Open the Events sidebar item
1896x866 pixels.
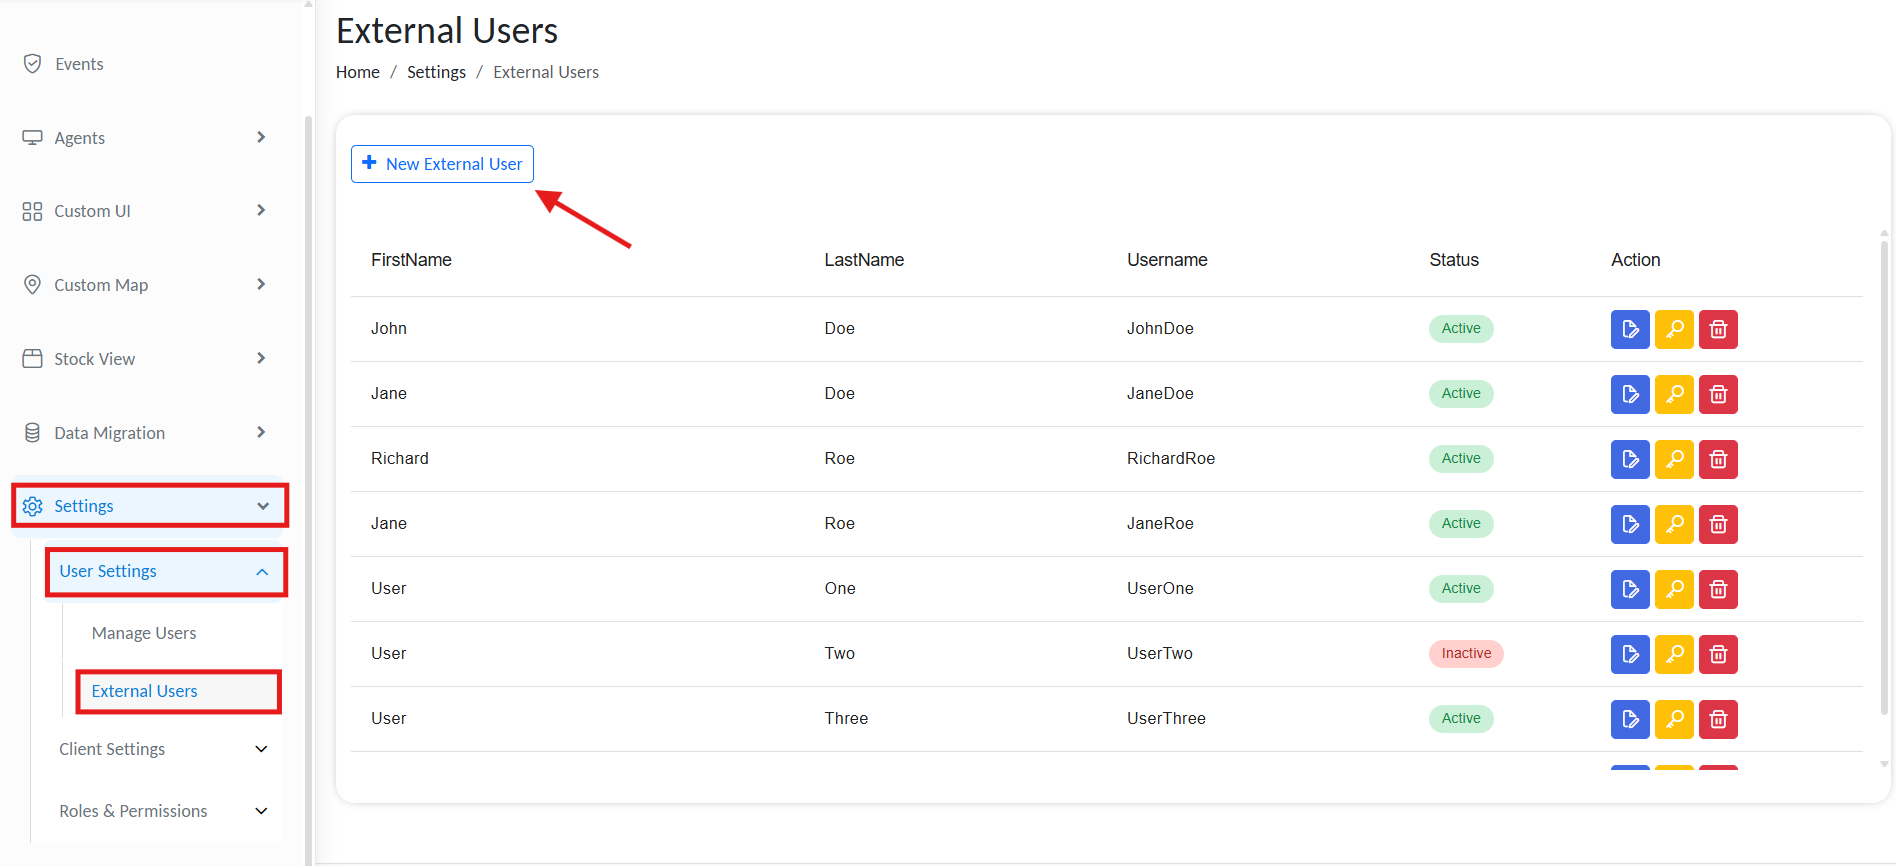[x=79, y=64]
